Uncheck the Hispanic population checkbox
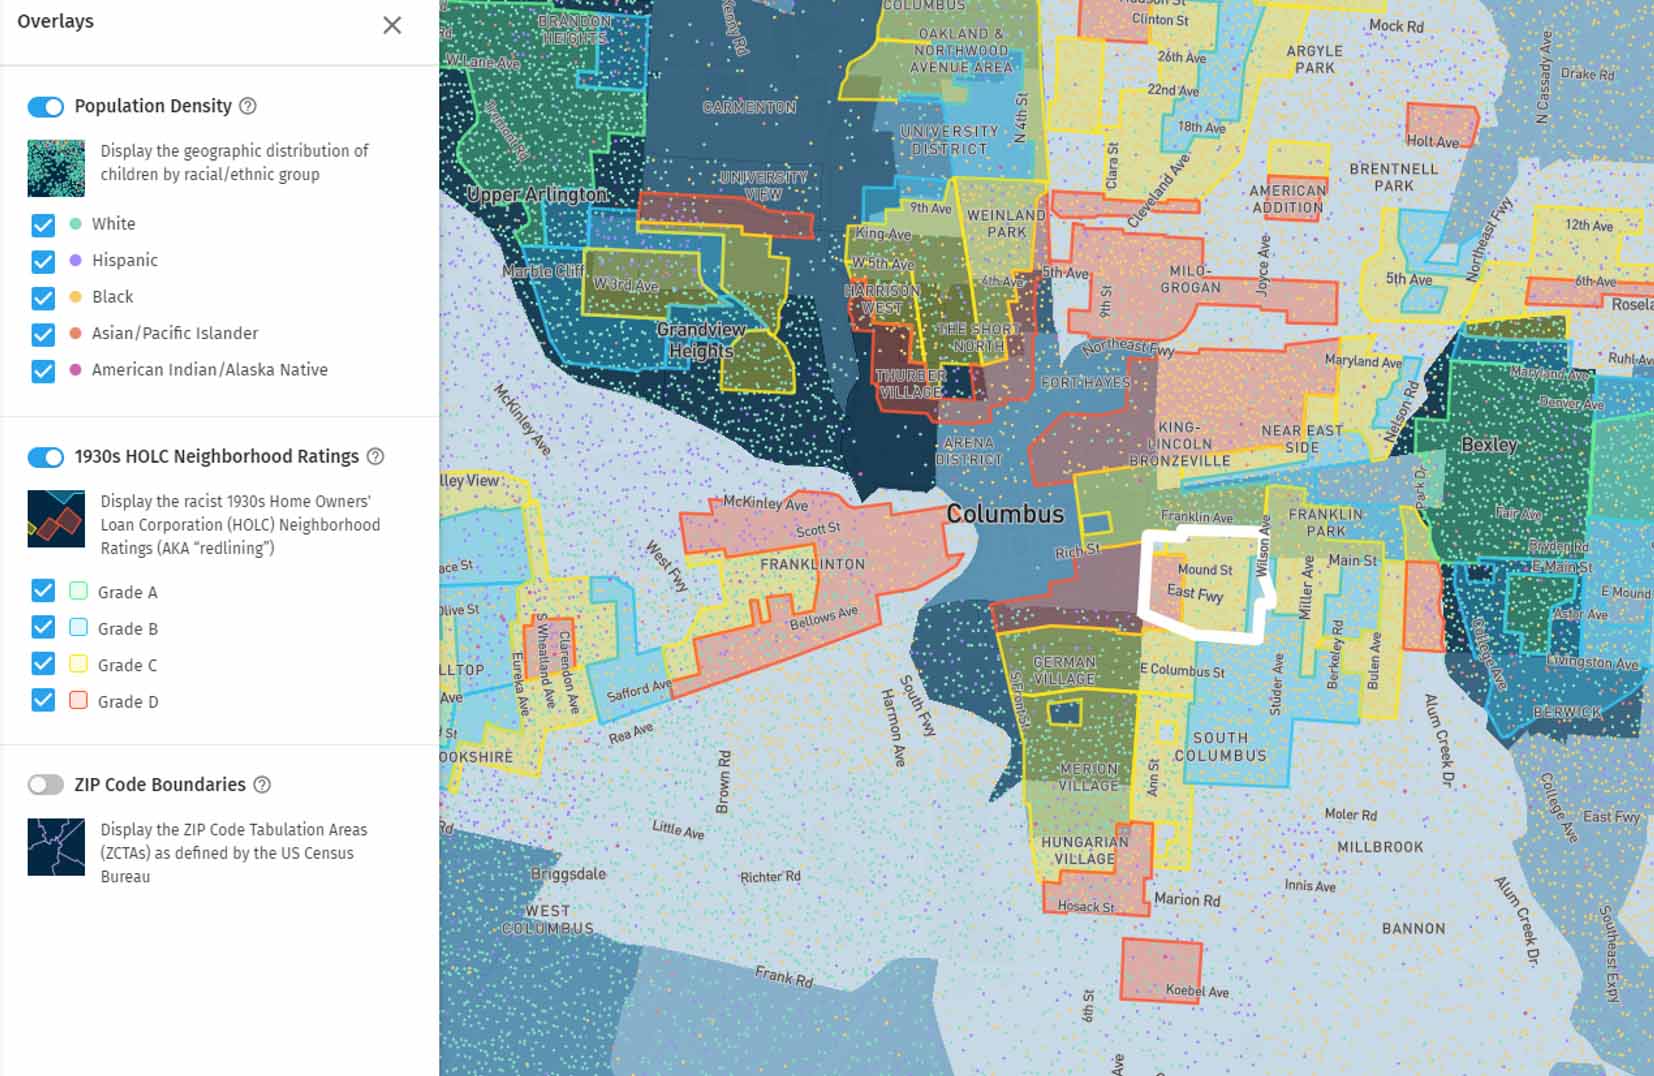 (x=43, y=261)
